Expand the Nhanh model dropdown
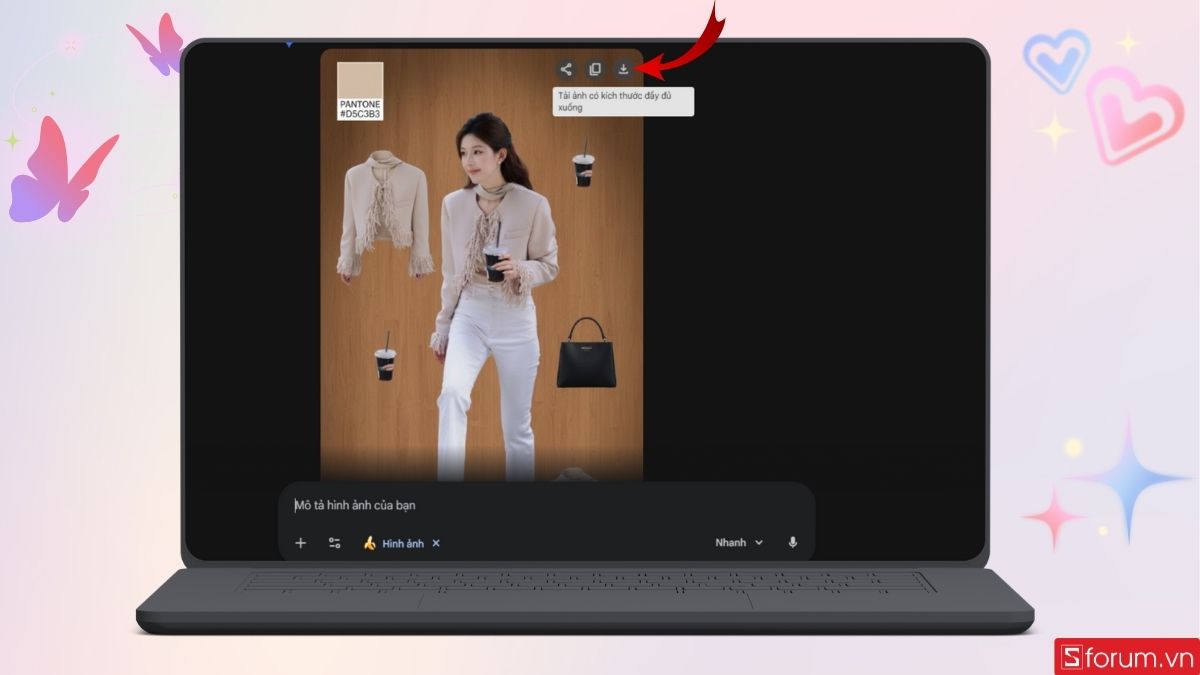Viewport: 1200px width, 675px height. [x=739, y=542]
